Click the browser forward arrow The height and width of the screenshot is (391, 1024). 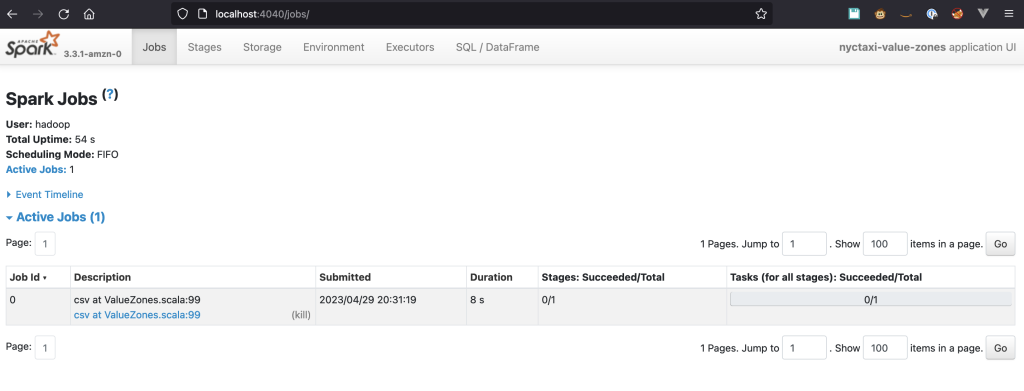pos(39,14)
